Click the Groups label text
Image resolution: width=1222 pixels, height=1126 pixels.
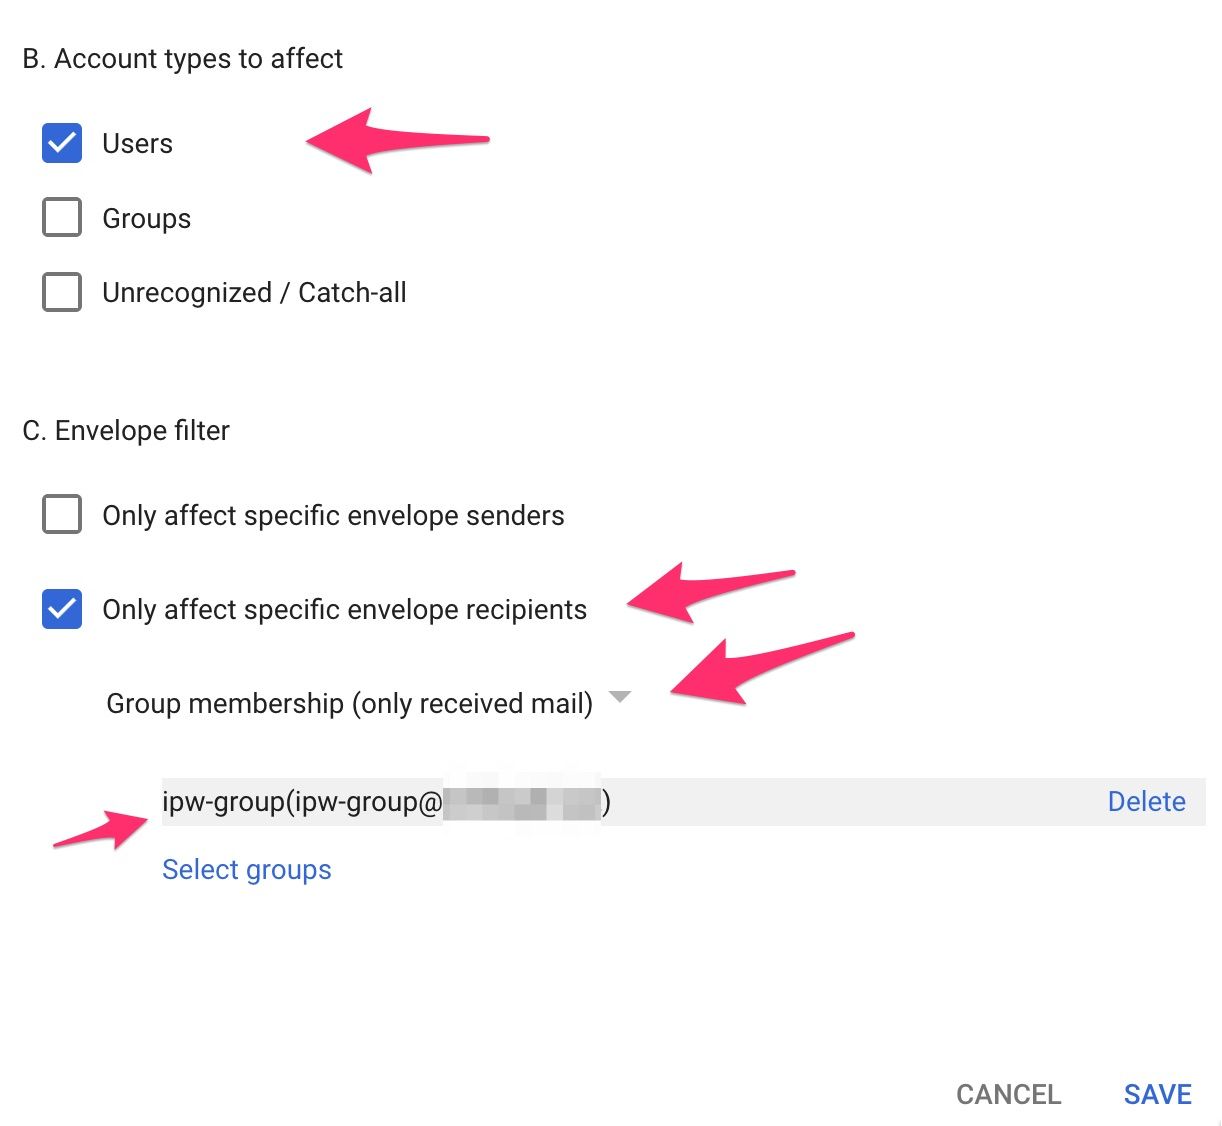(x=146, y=218)
